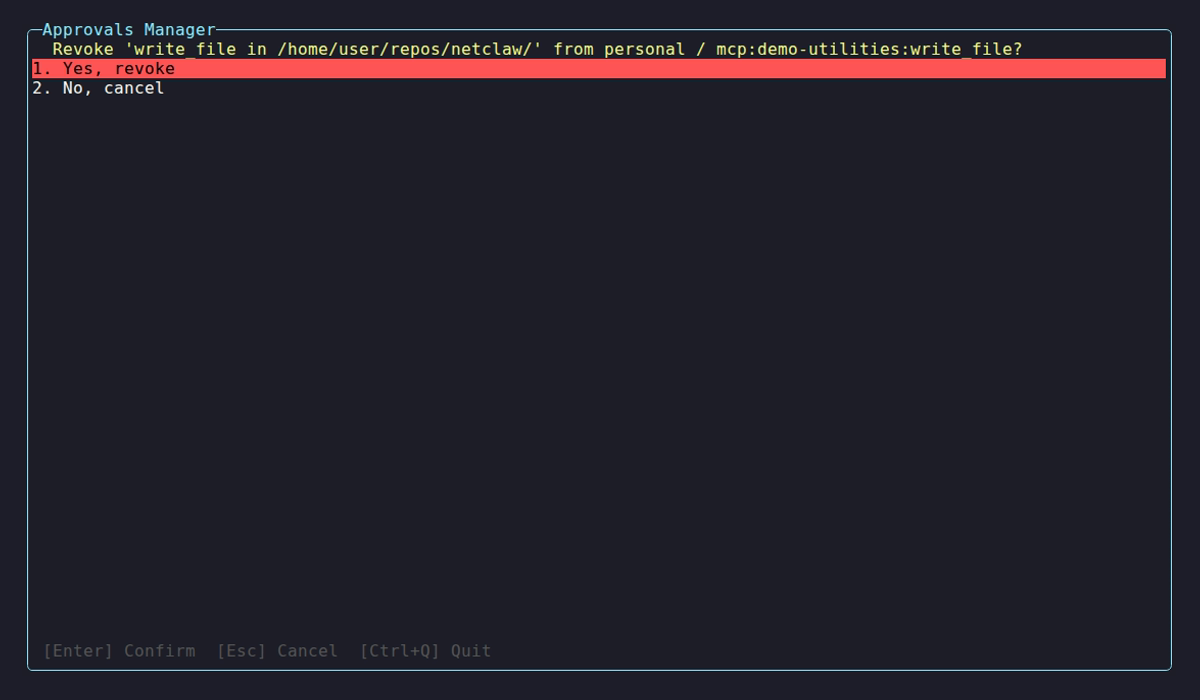Click the Approvals Manager title
This screenshot has width=1200, height=700.
129,30
